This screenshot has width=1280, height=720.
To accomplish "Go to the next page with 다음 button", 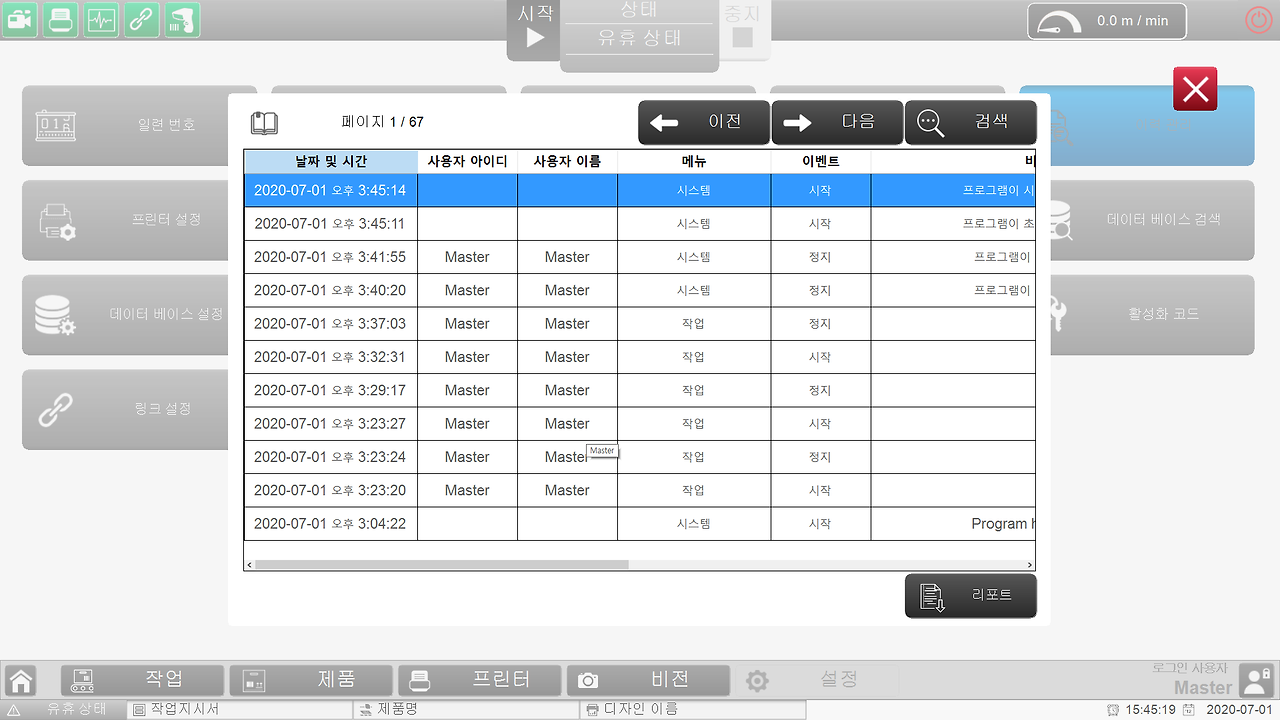I will point(837,122).
